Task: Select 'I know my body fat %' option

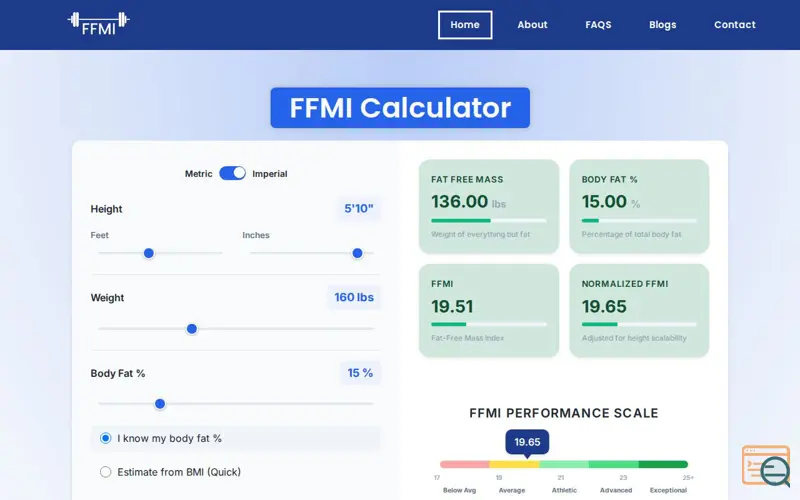Action: tap(235, 438)
